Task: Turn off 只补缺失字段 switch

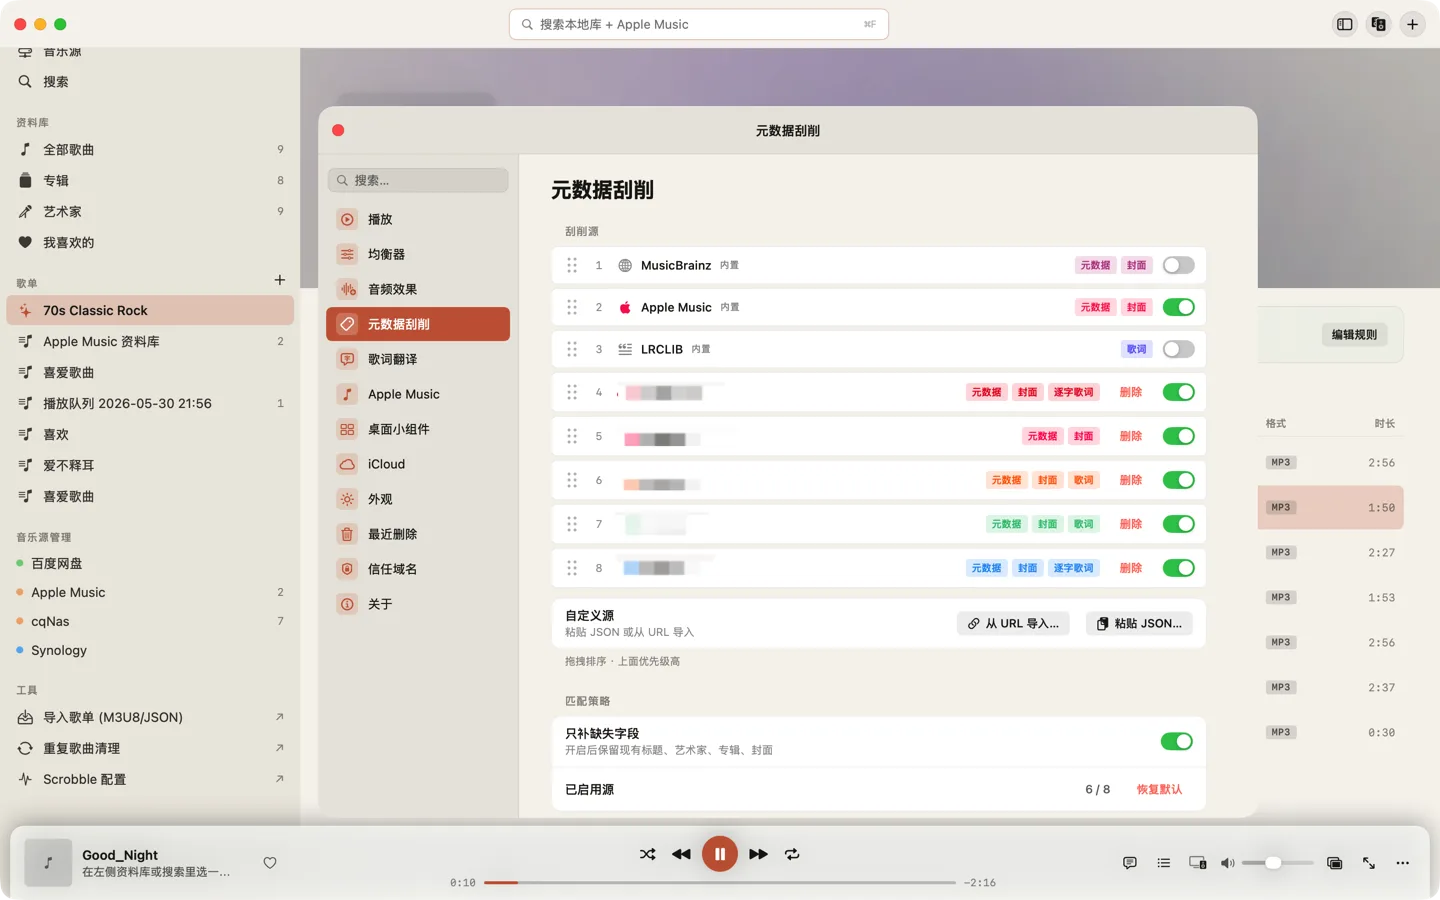Action: tap(1177, 741)
